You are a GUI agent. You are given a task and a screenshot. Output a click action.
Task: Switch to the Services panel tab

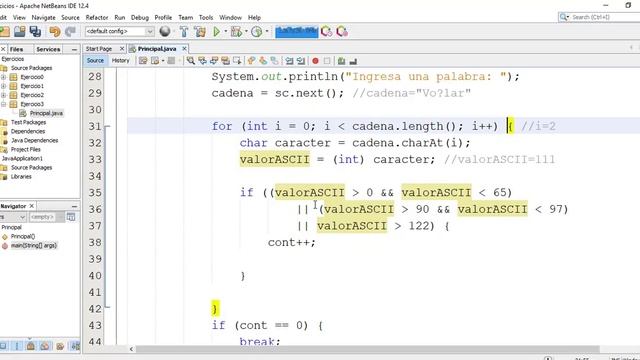click(x=48, y=49)
